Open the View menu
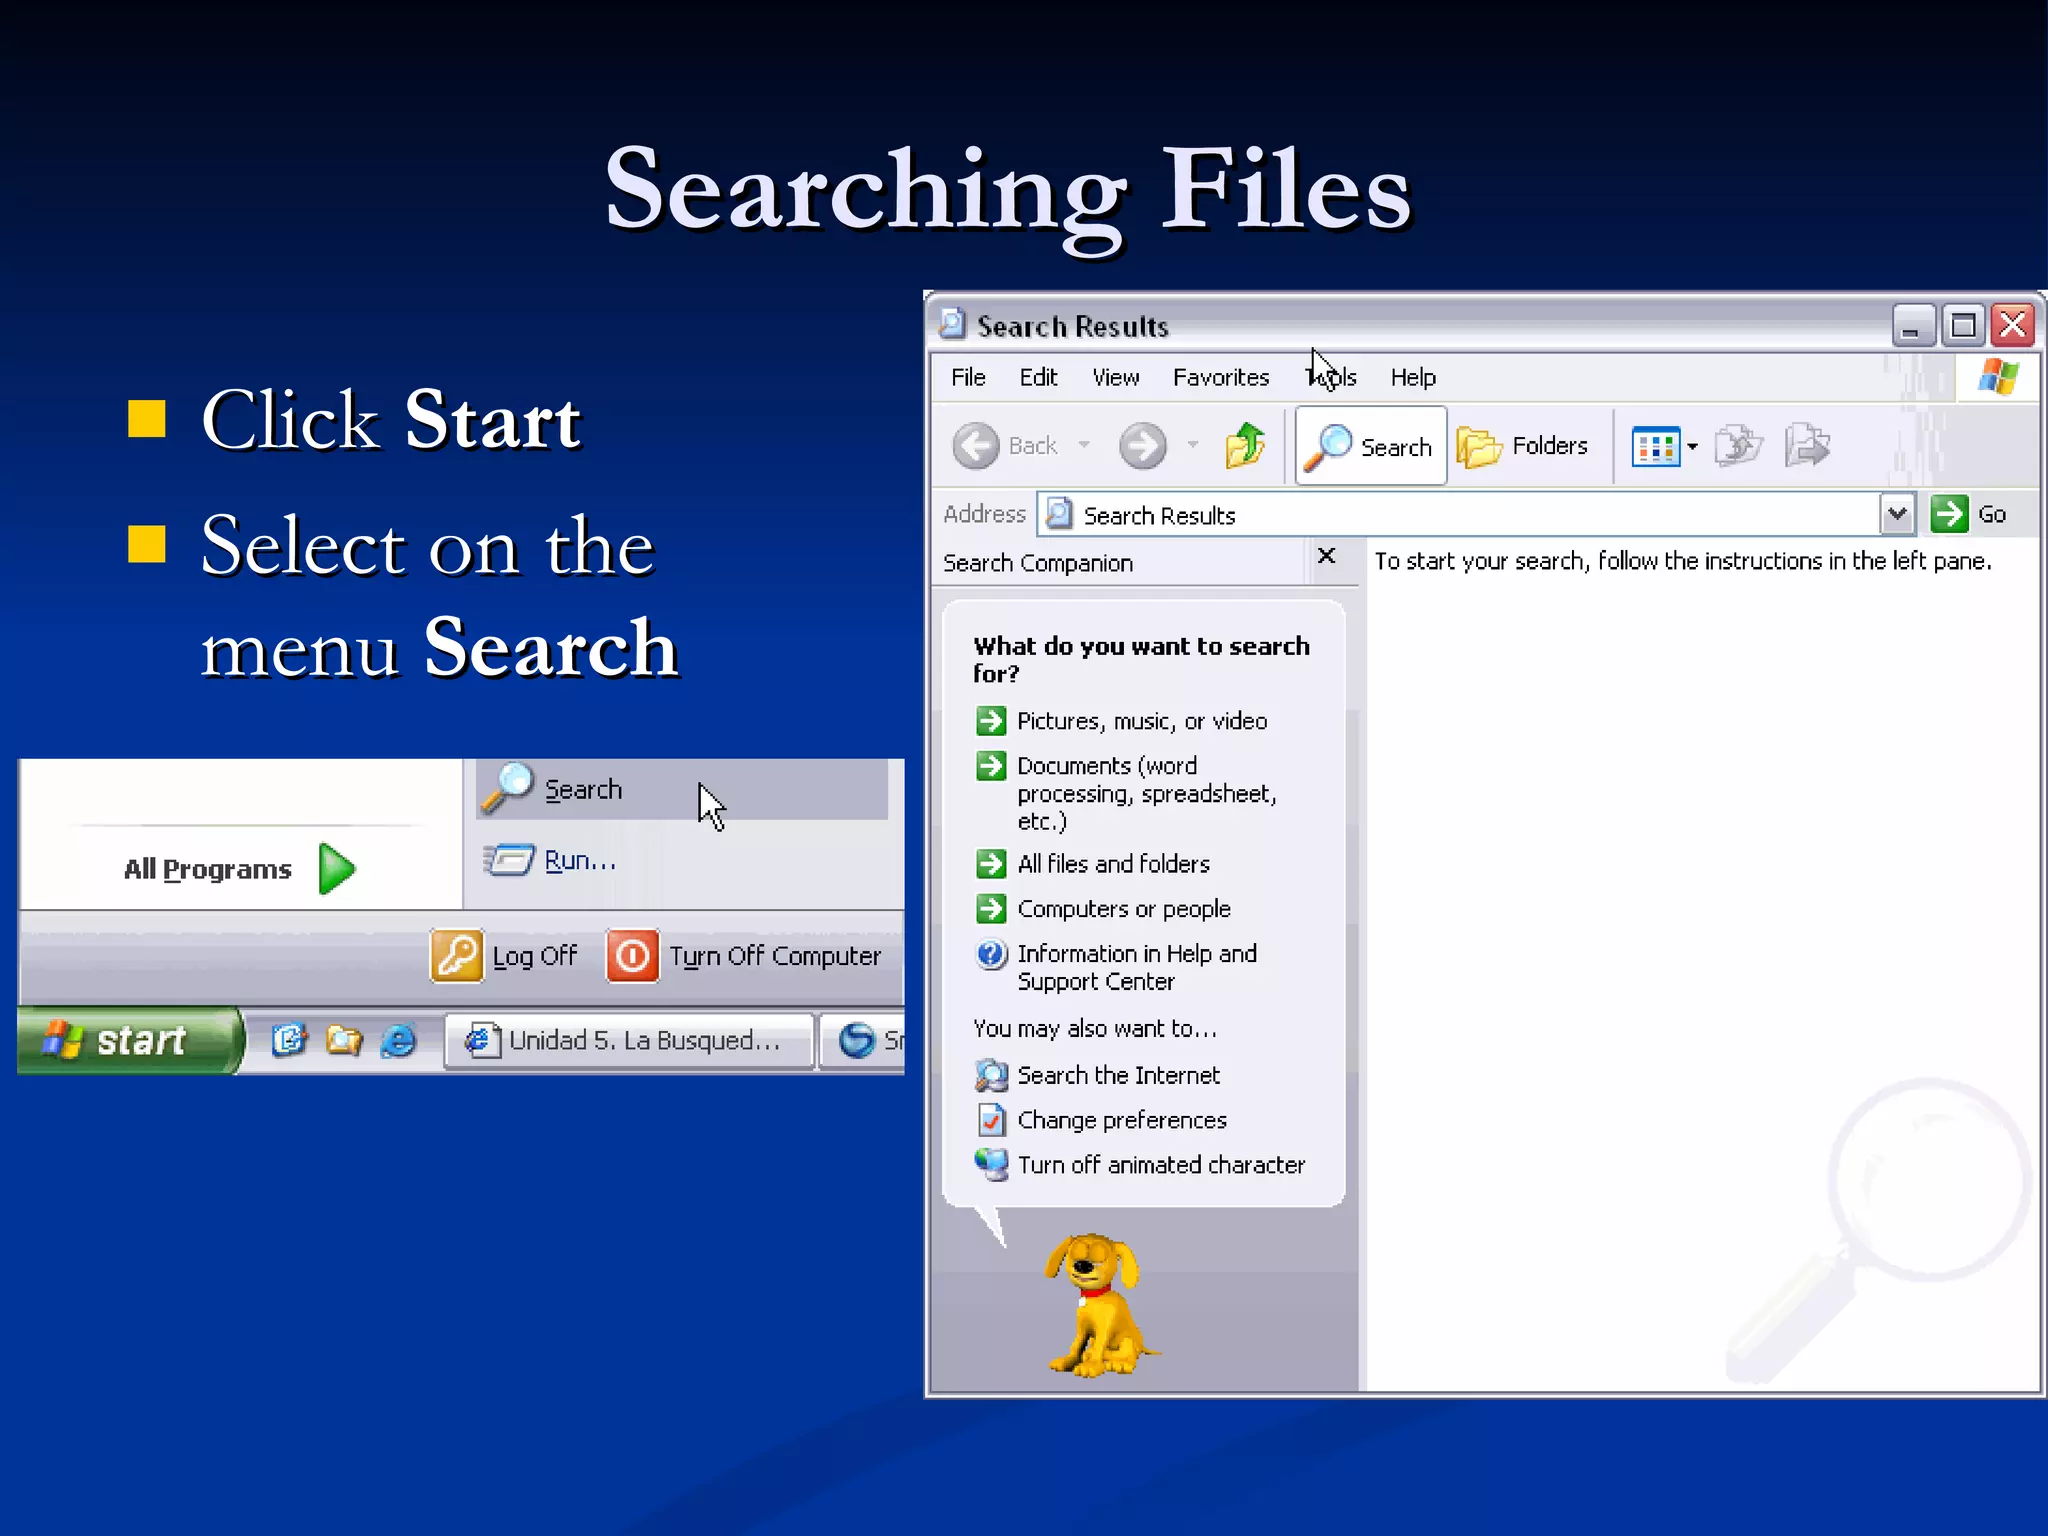The height and width of the screenshot is (1536, 2048). pyautogui.click(x=1115, y=377)
